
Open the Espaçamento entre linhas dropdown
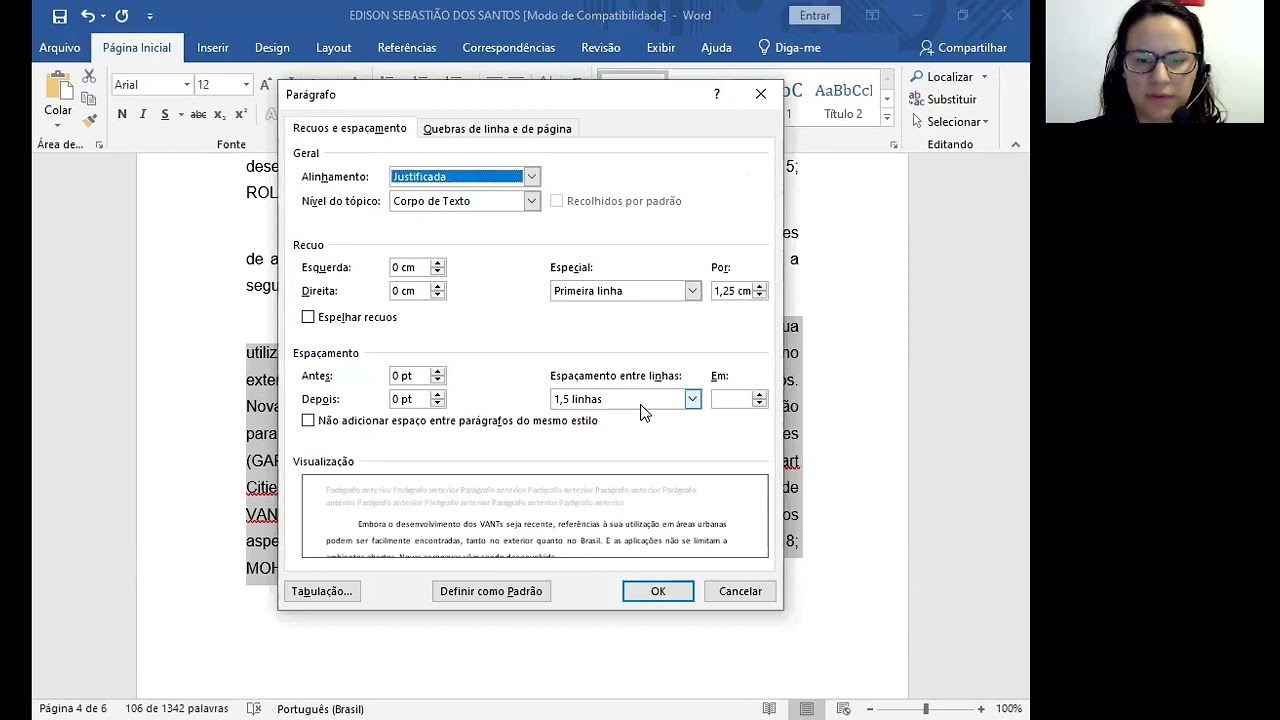(x=692, y=399)
